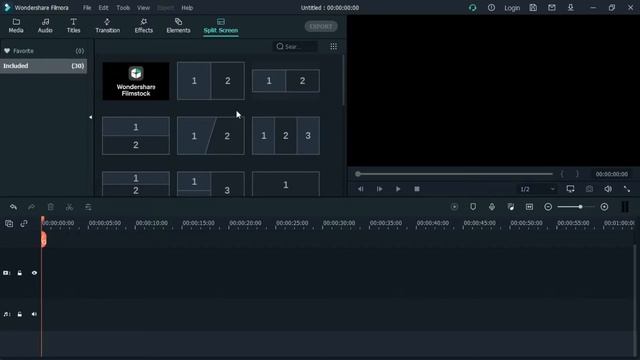Click the scissors split icon
Screen dimensions: 640x360
[69, 207]
